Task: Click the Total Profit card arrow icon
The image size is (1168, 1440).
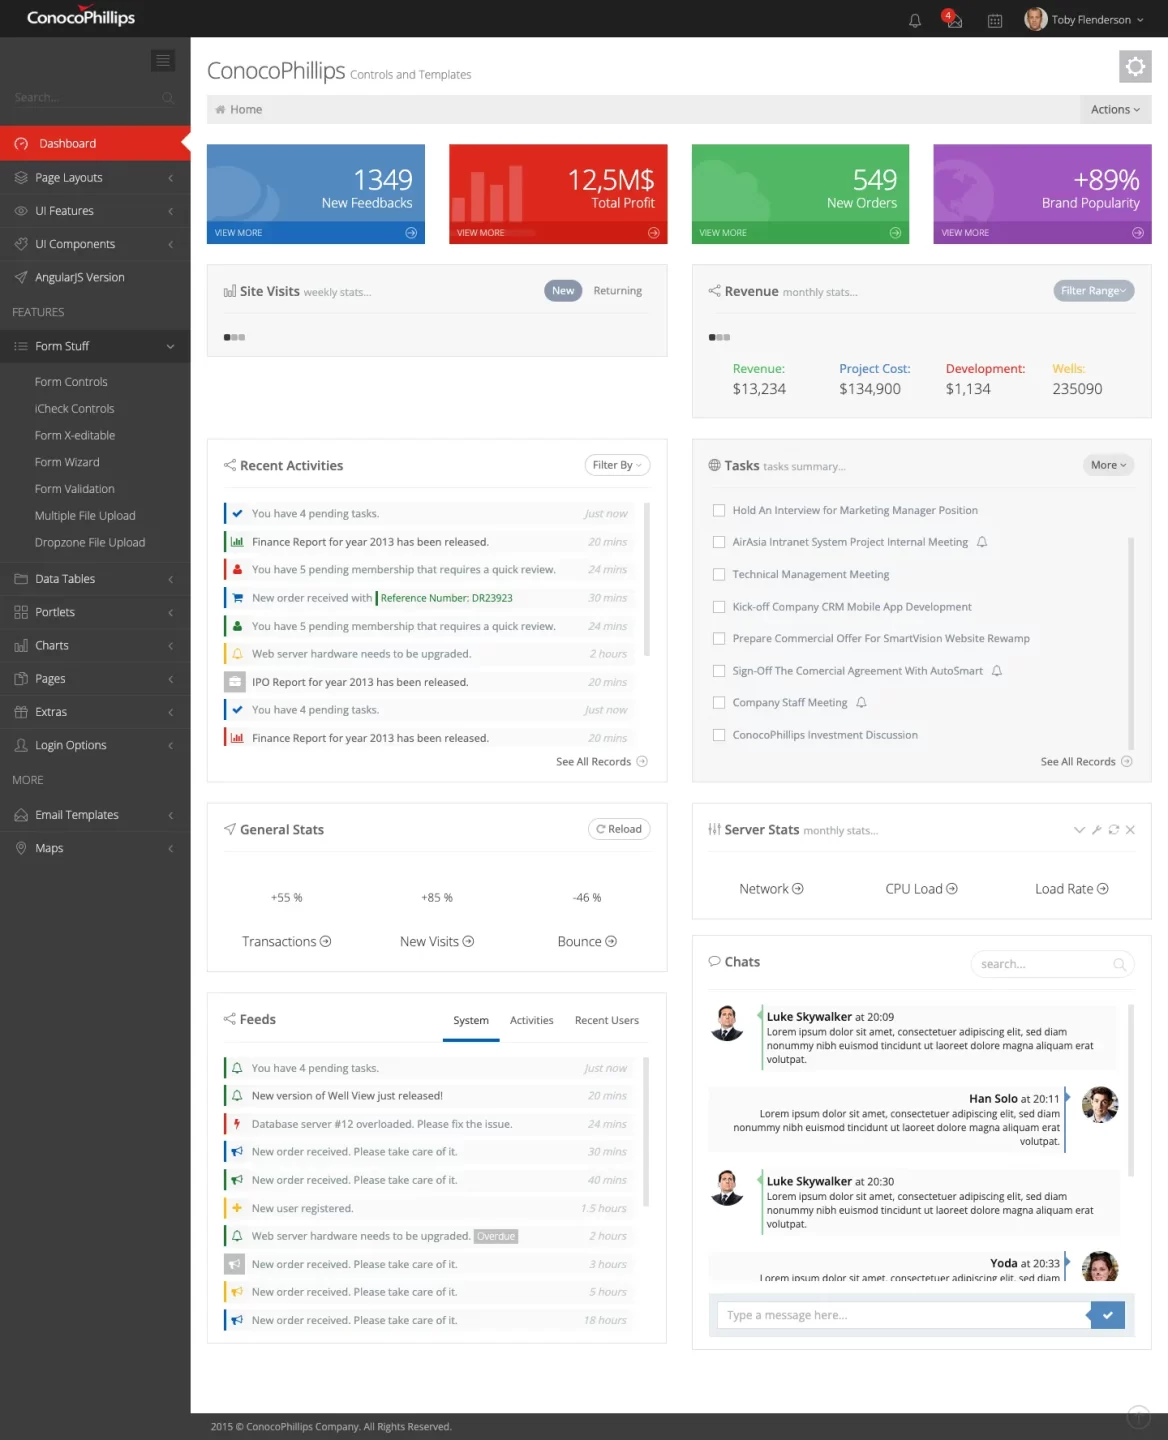Action: [654, 233]
